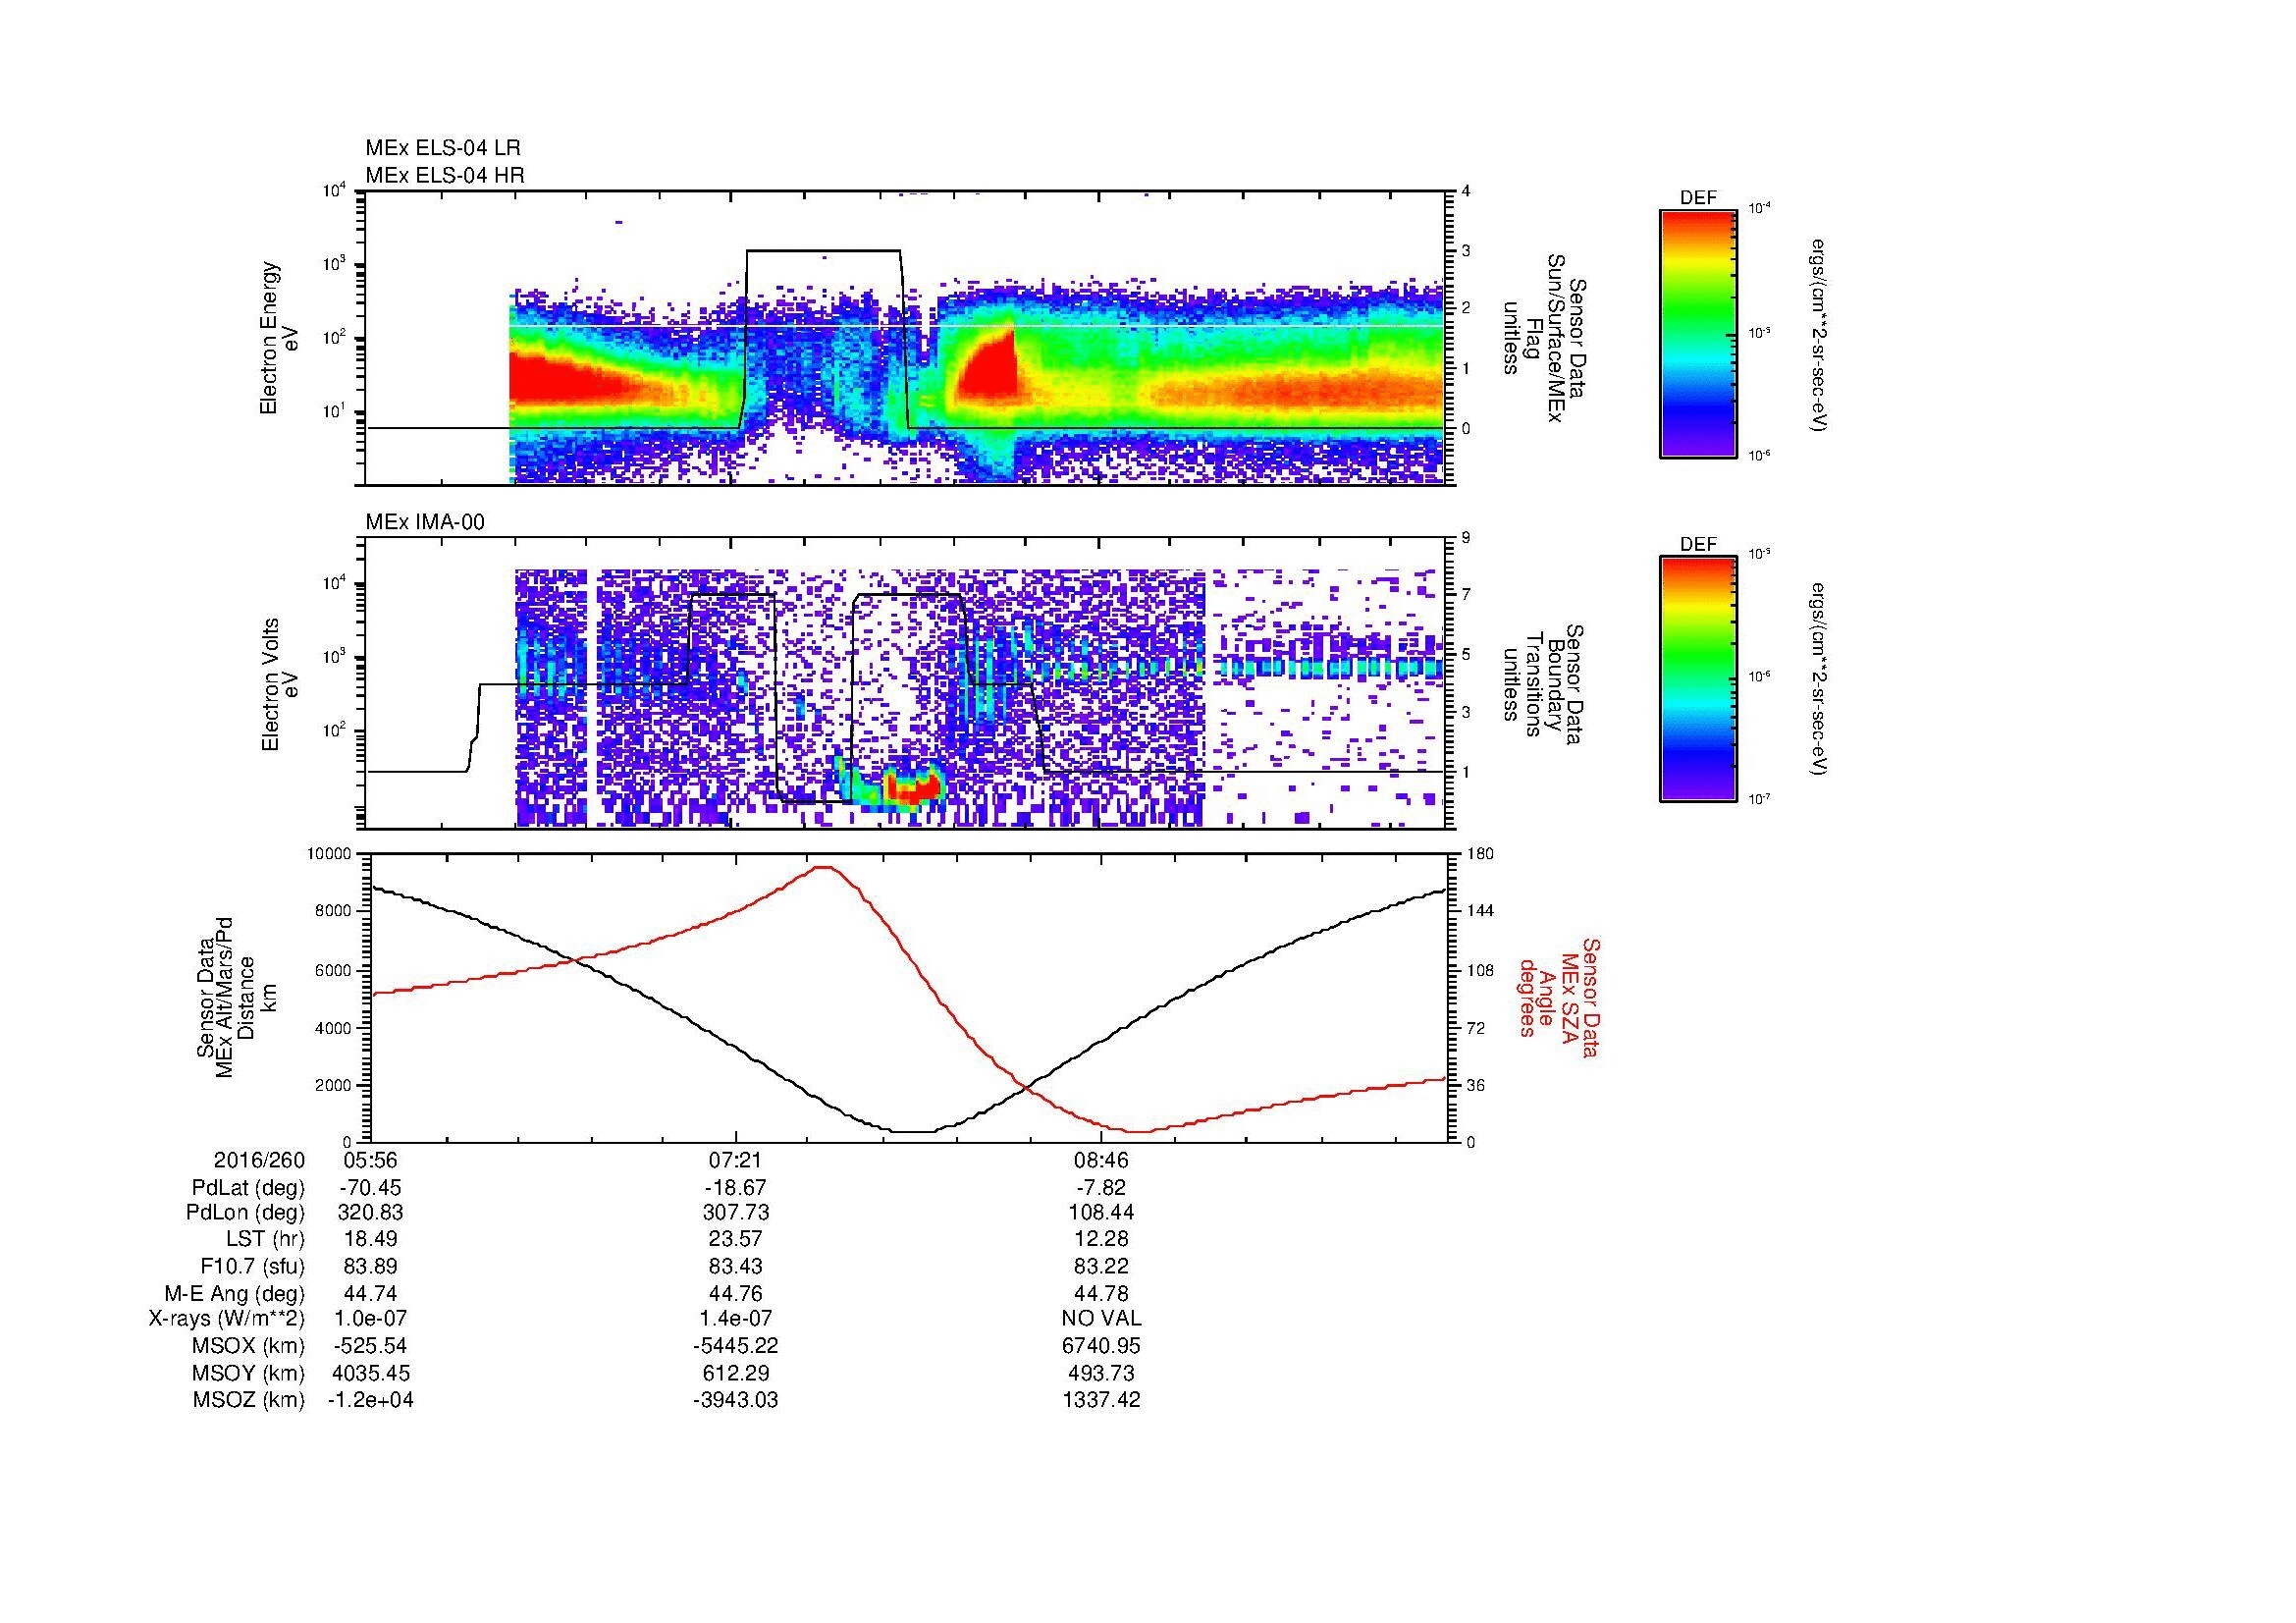This screenshot has height=1623, width=2296.
Task: Click the MSOZ value 1337.42
Action: (x=1101, y=1400)
